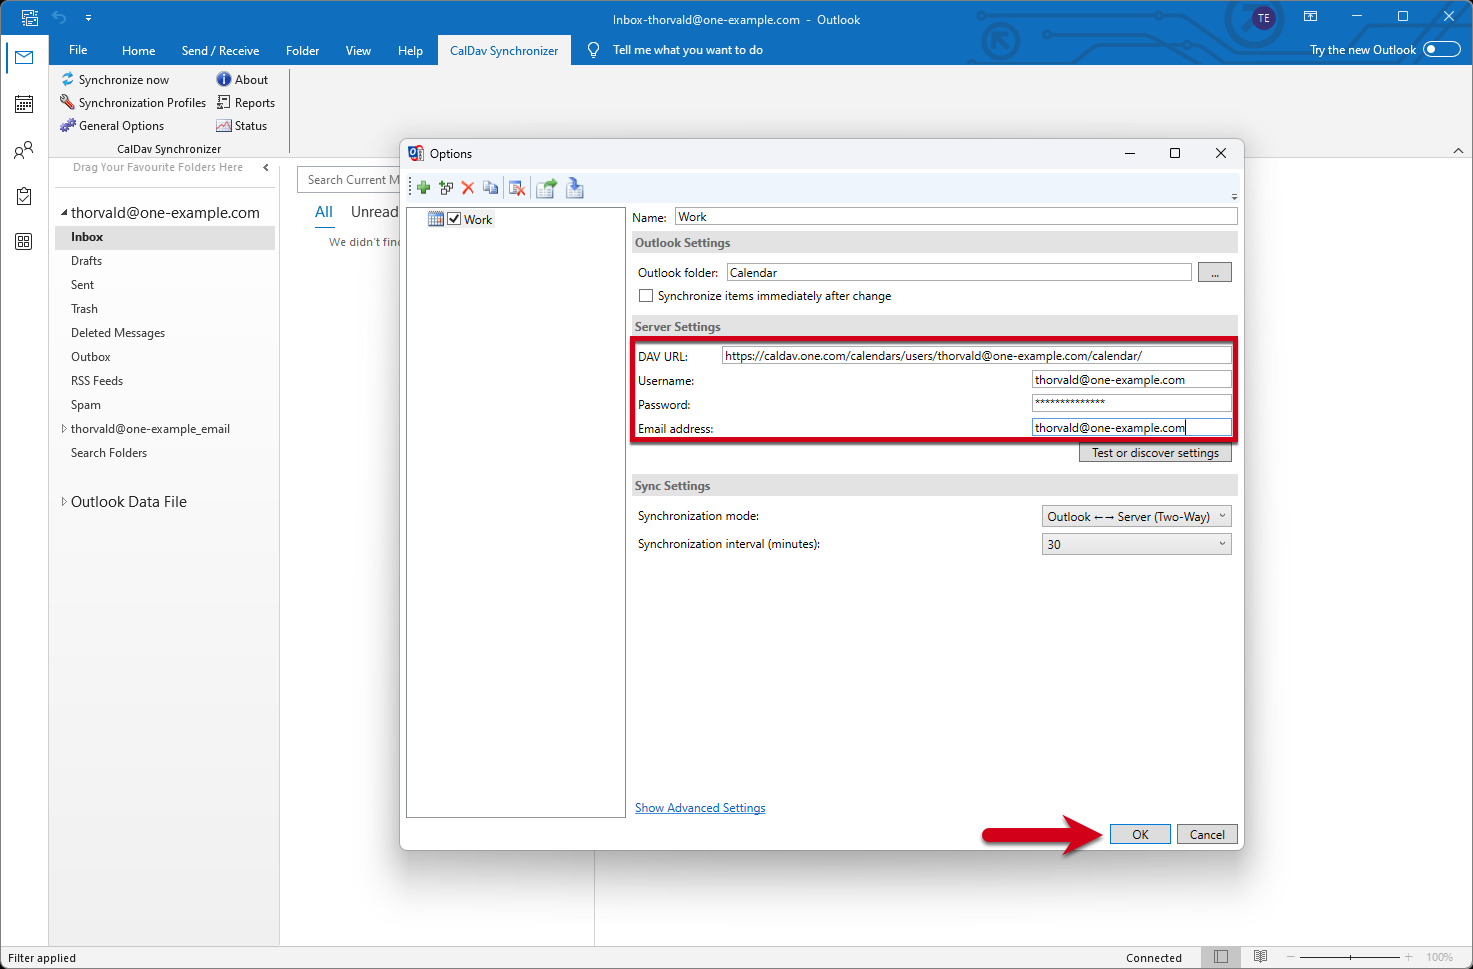Copy the selected profile icon
The width and height of the screenshot is (1473, 969).
(490, 188)
